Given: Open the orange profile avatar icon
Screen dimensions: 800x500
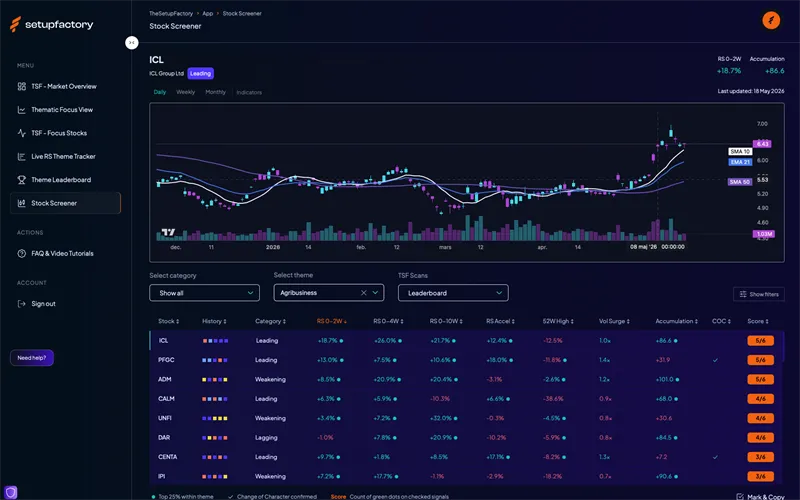Looking at the screenshot, I should click(771, 20).
